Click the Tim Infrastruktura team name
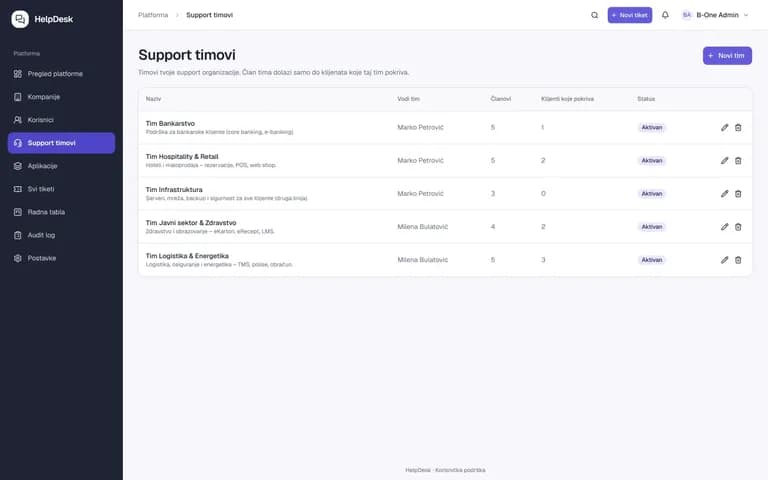The width and height of the screenshot is (768, 480). click(174, 190)
